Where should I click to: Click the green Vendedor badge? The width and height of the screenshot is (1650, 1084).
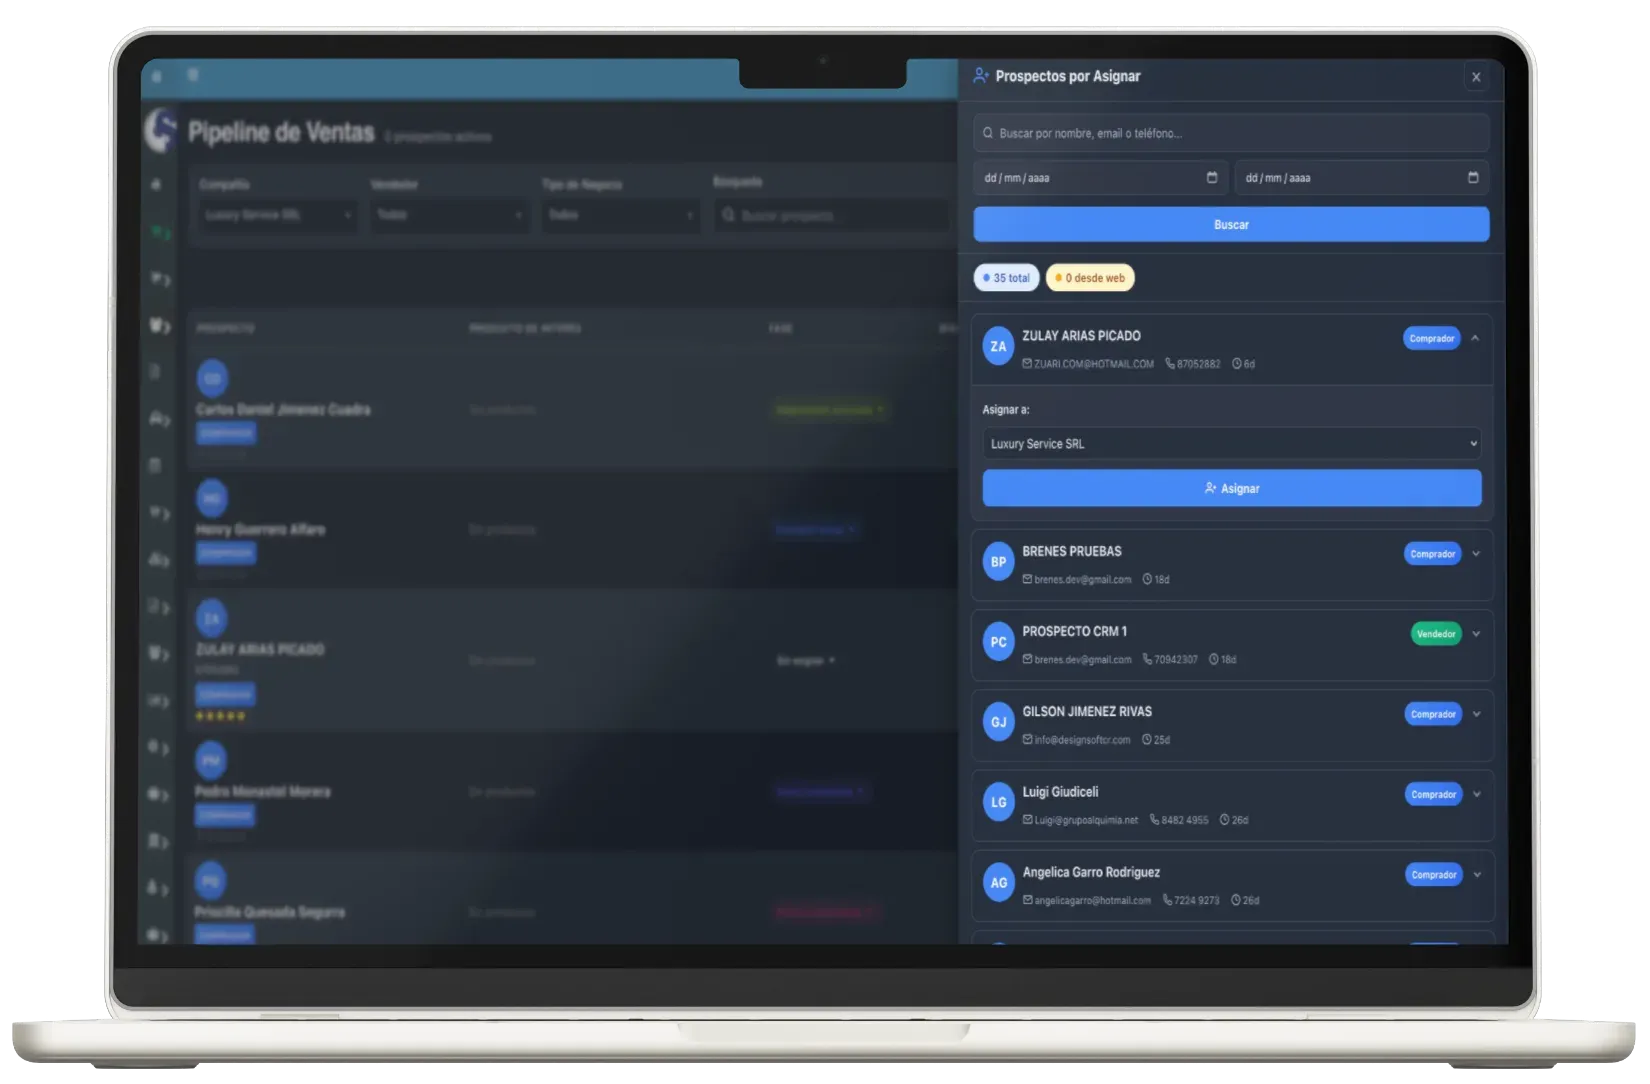click(1436, 634)
